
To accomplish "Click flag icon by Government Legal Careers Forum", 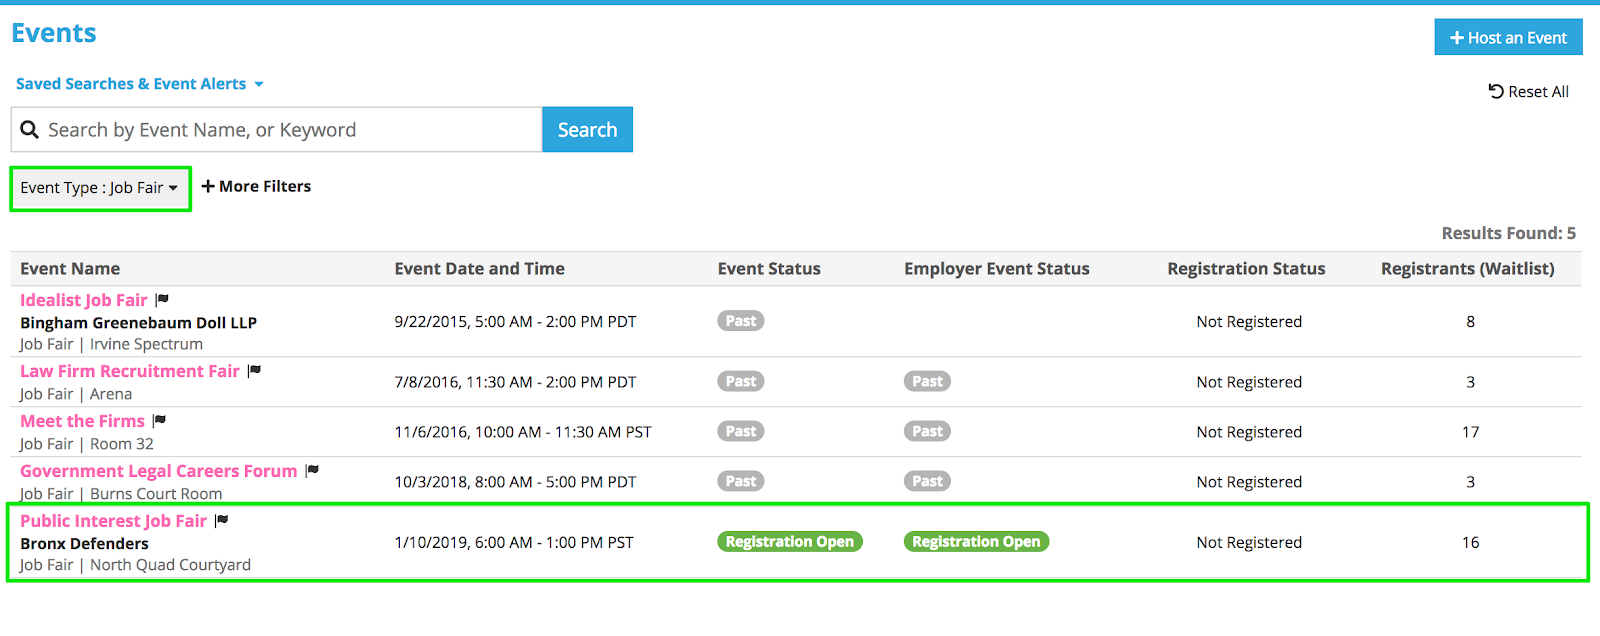I will [x=313, y=471].
